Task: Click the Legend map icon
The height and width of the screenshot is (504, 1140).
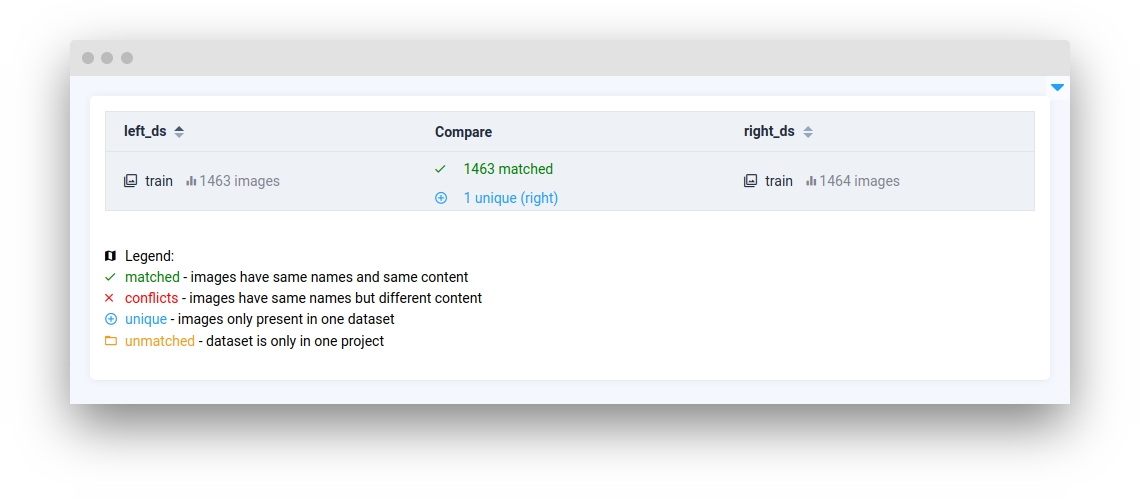Action: pyautogui.click(x=110, y=256)
